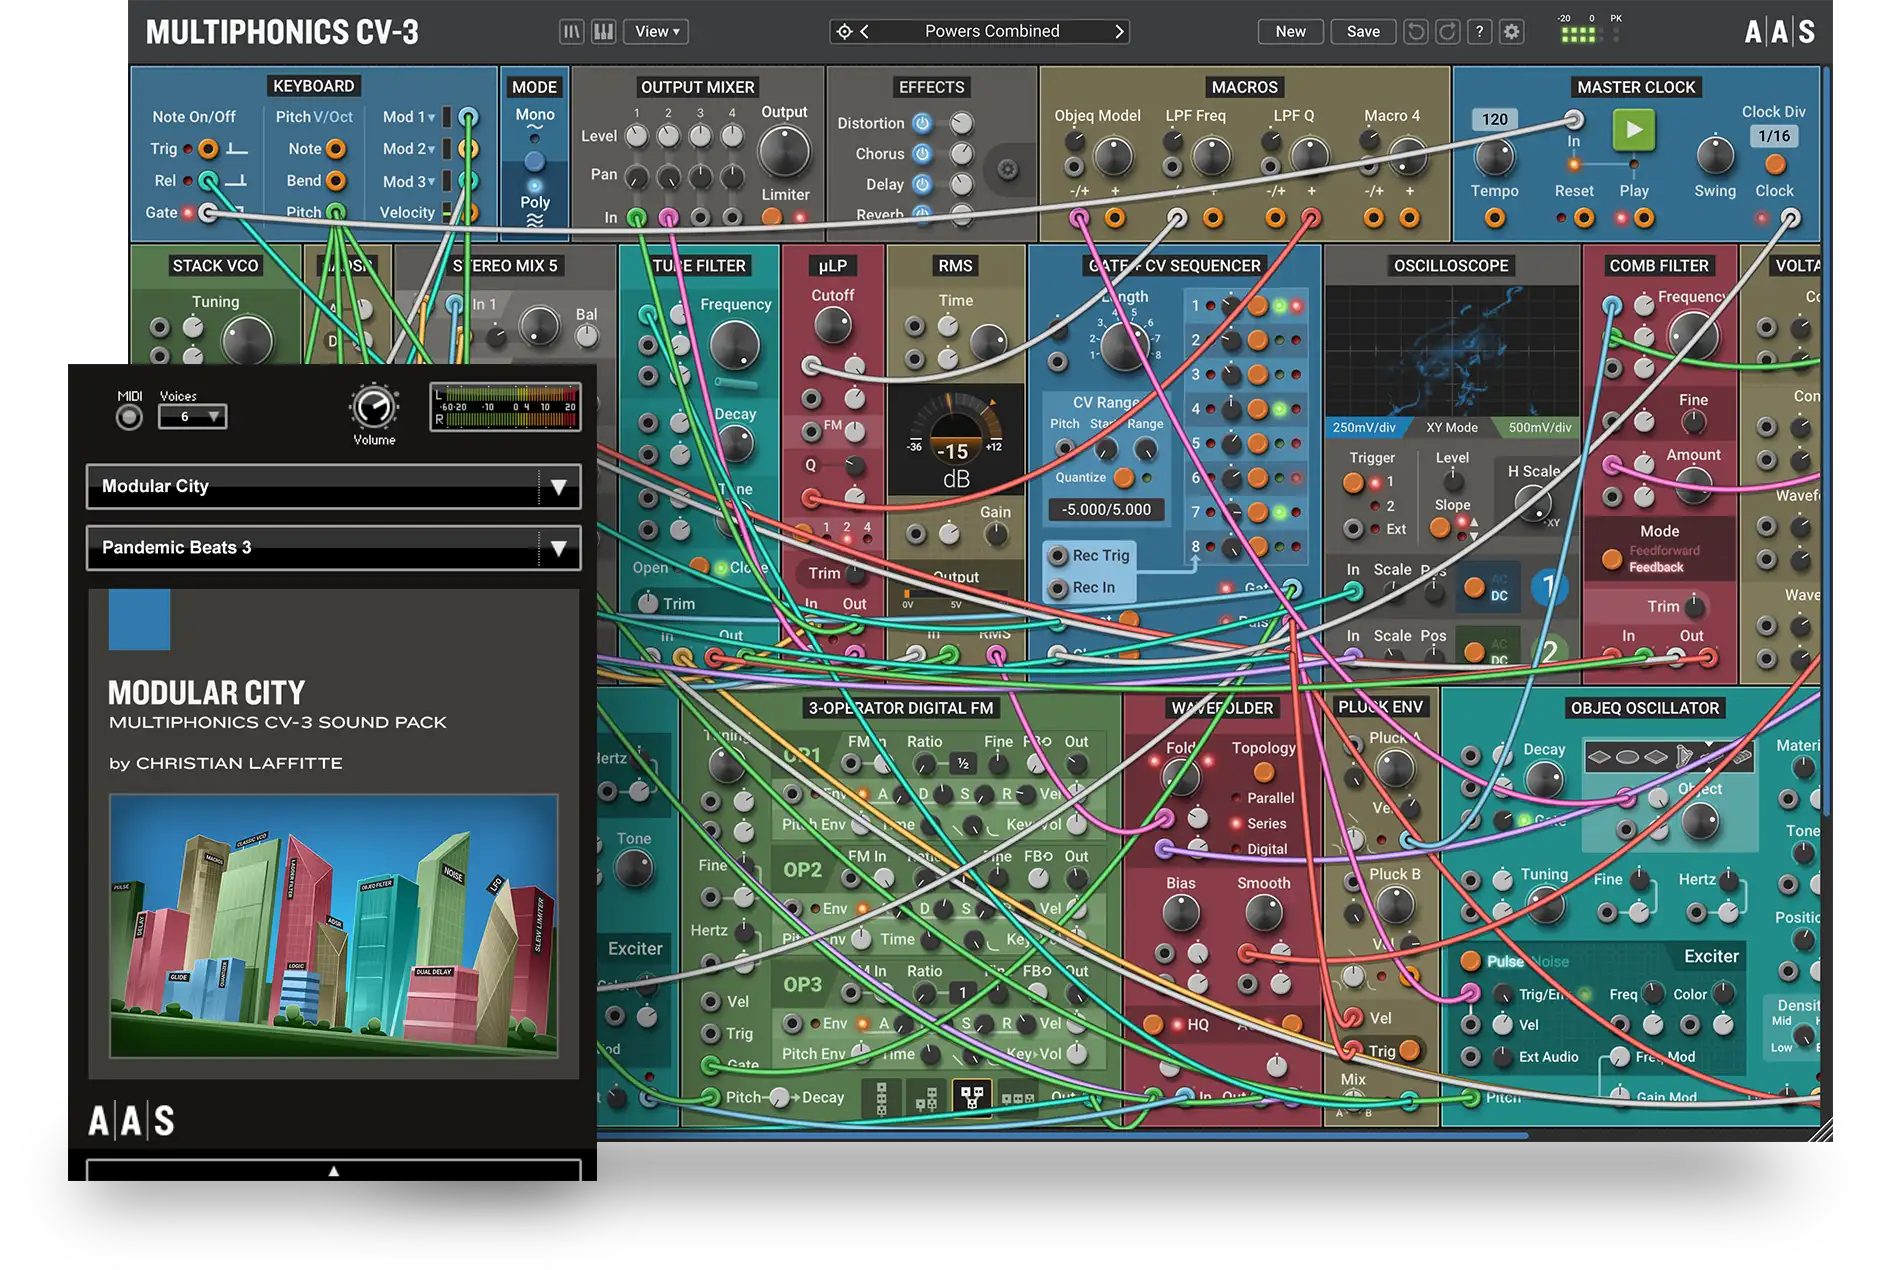Expand the Pandemic Beats 3 preset dropdown

(558, 548)
